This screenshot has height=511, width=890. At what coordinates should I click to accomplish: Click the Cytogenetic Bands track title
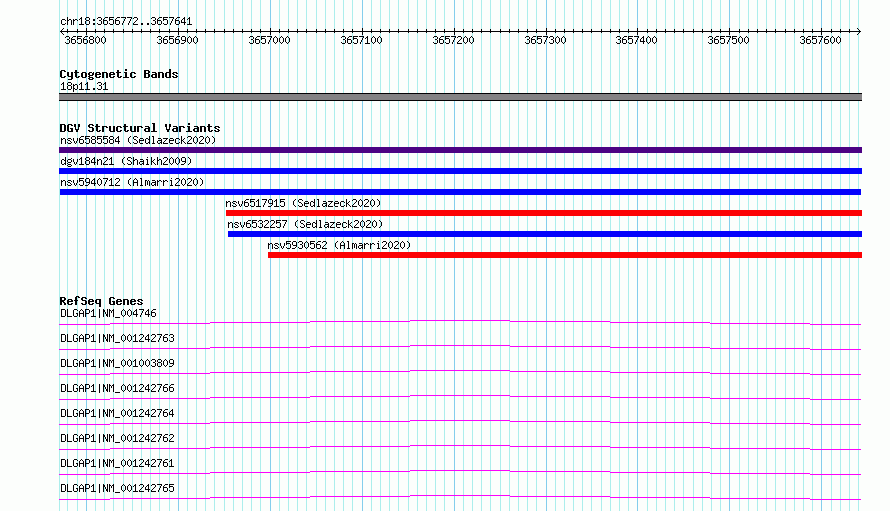click(119, 74)
